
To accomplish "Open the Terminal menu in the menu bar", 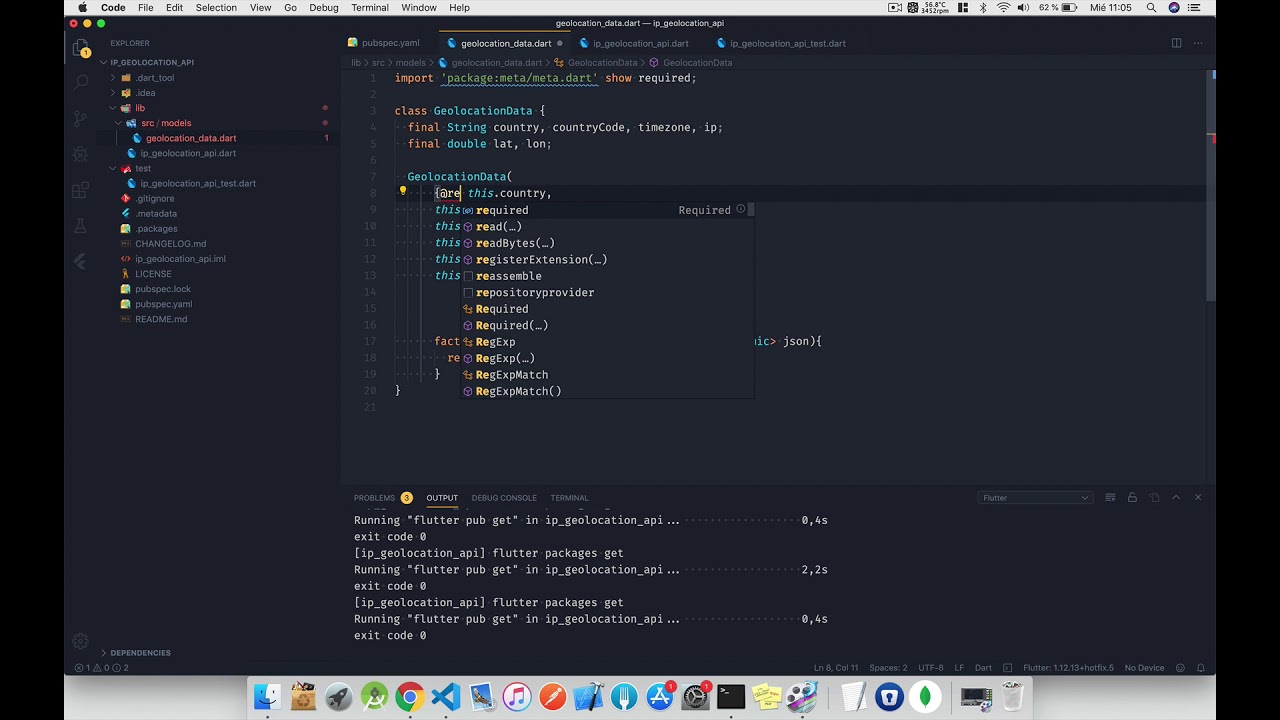I will point(370,8).
